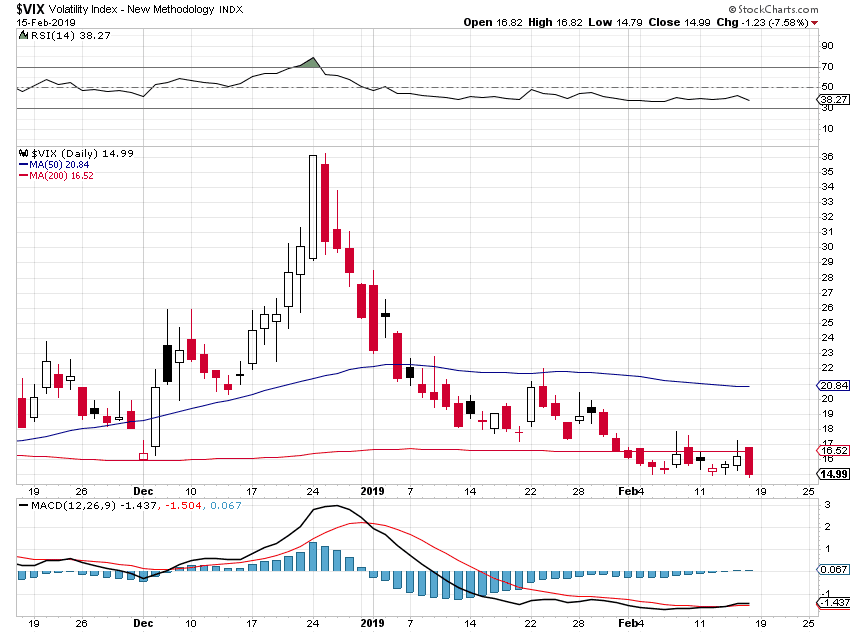The image size is (850, 633).
Task: Click the RSI(14) 38.27 legend label
Action: pos(70,35)
